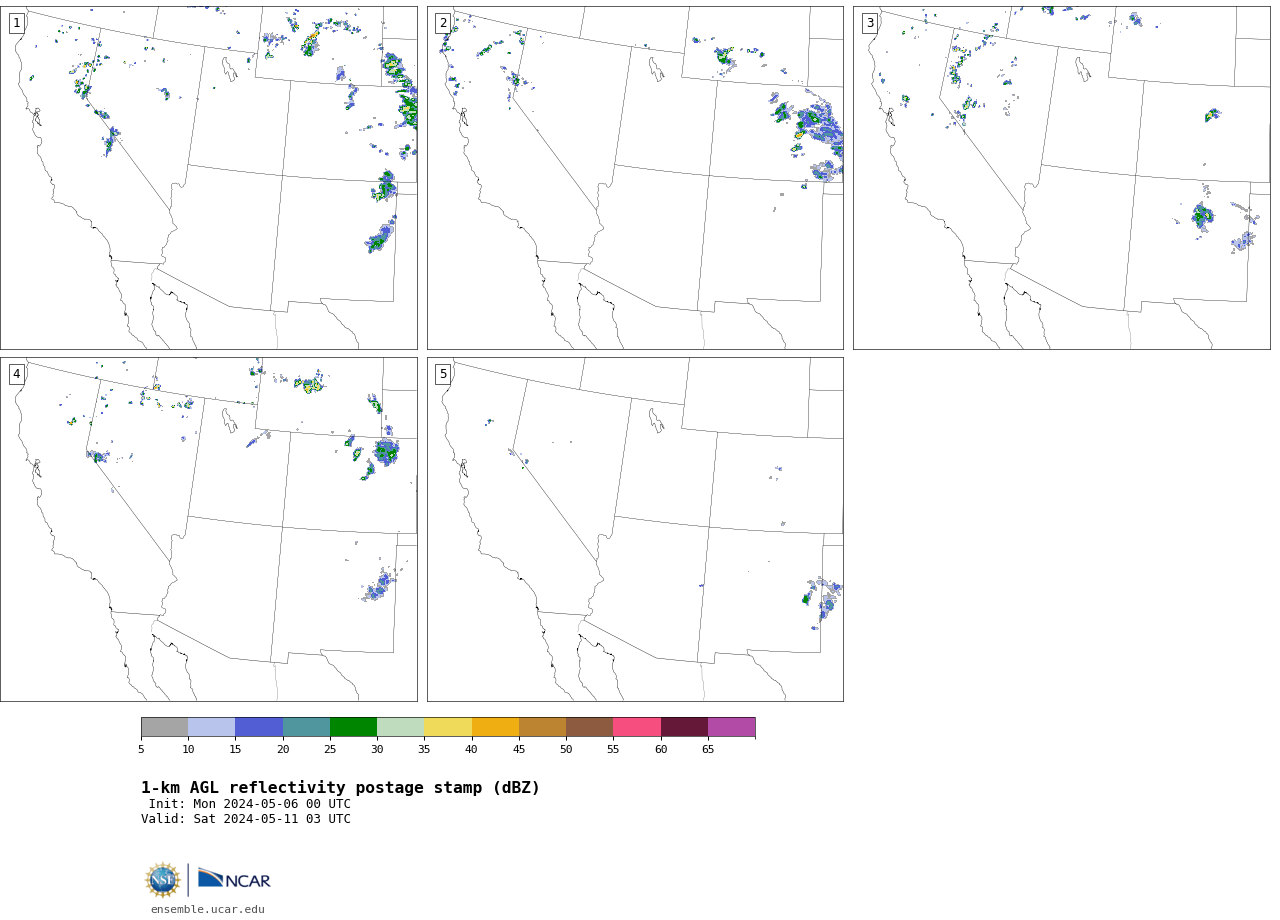
Task: Select the yellow 35-40 dBZ swatch
Action: (x=448, y=727)
